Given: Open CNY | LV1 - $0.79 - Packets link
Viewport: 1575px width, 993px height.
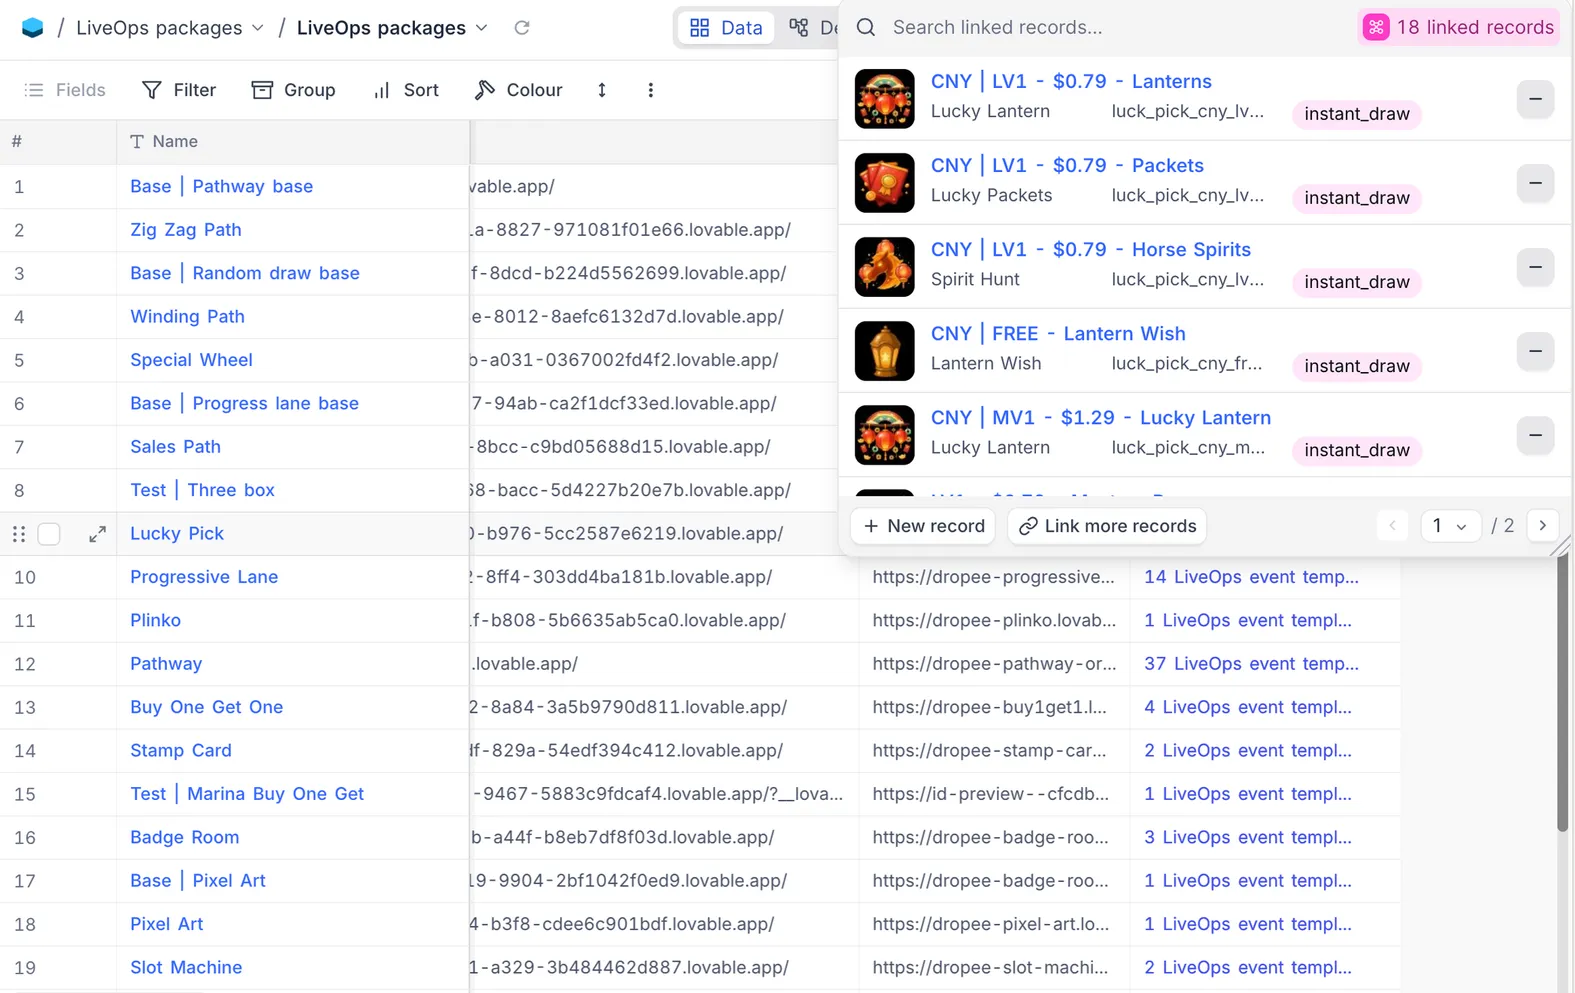Looking at the screenshot, I should (x=1067, y=166).
